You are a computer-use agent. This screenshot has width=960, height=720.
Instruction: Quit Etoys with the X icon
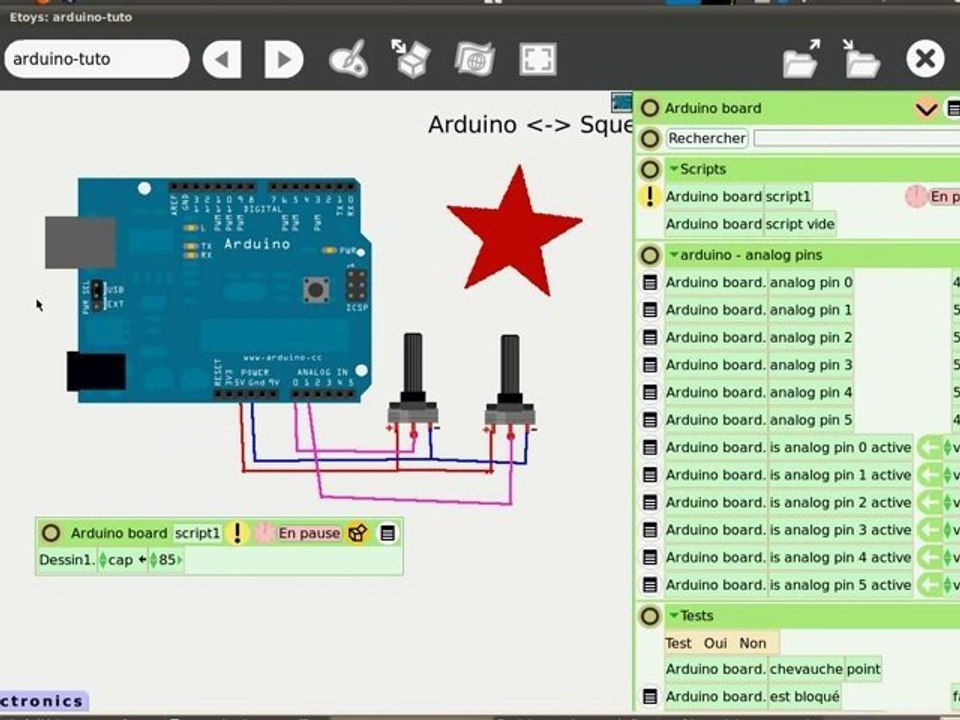point(925,59)
